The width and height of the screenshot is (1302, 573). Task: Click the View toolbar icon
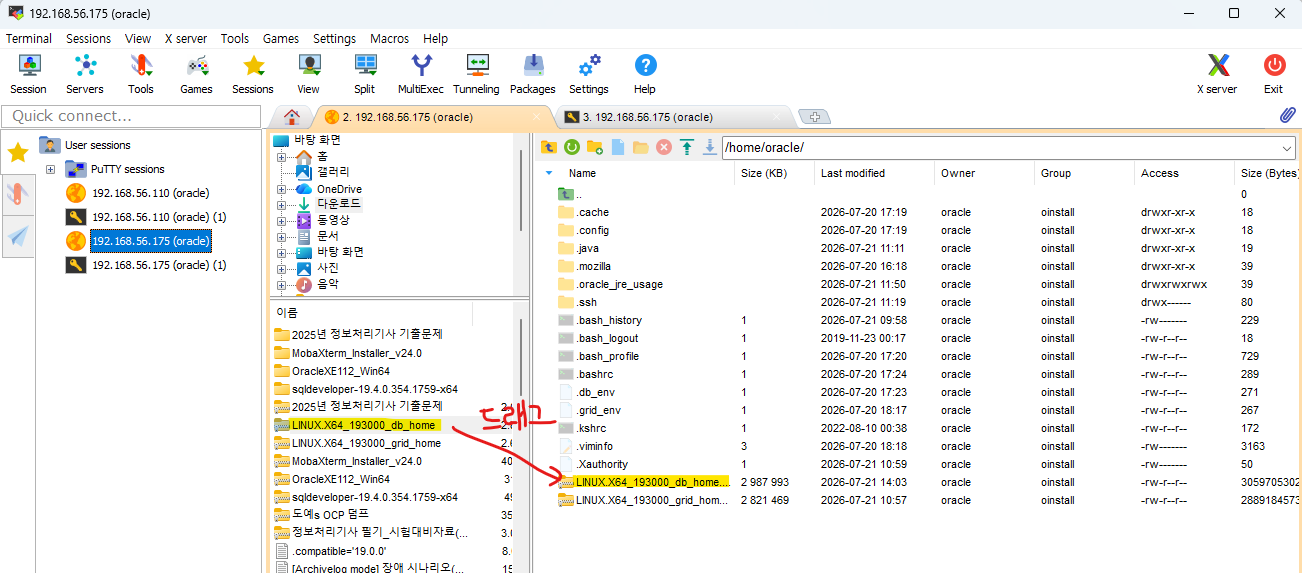pyautogui.click(x=308, y=74)
